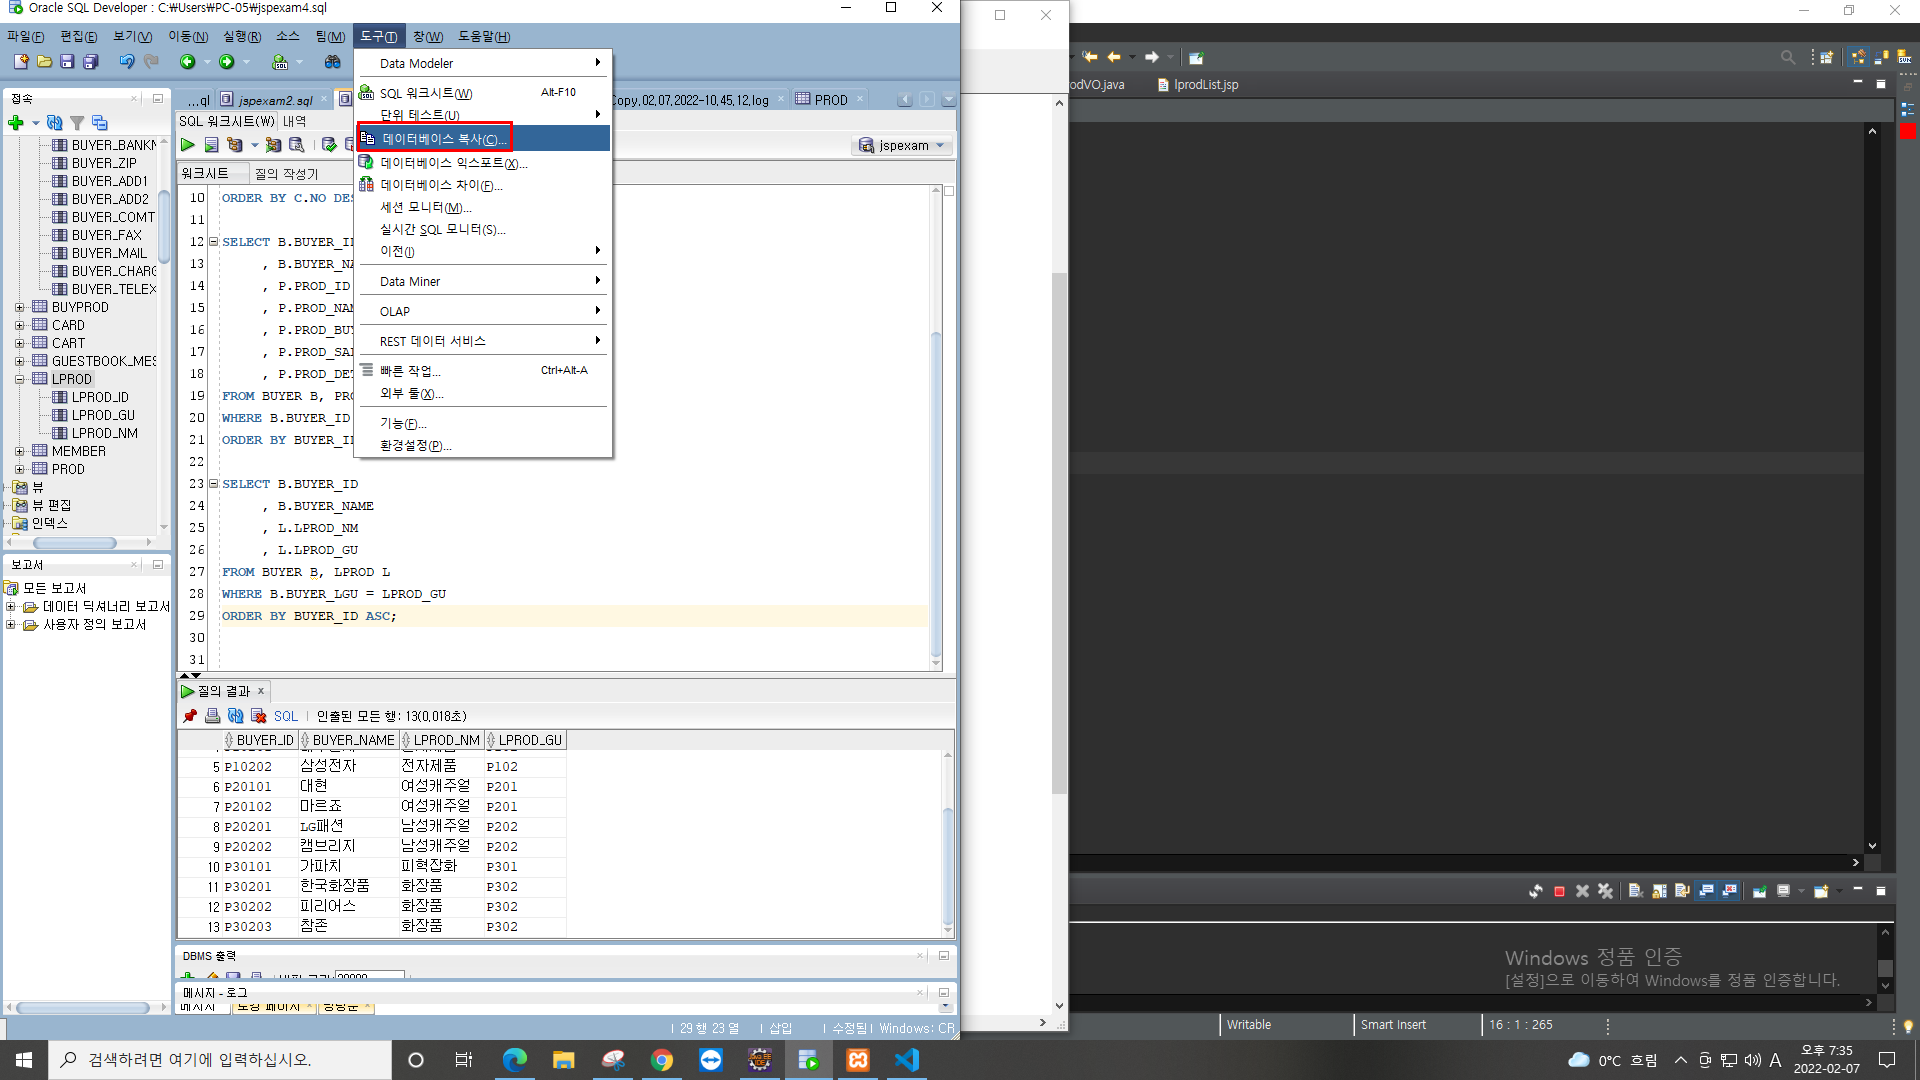Click the binoculars find DB object icon
1920x1080 pixels.
tap(332, 62)
